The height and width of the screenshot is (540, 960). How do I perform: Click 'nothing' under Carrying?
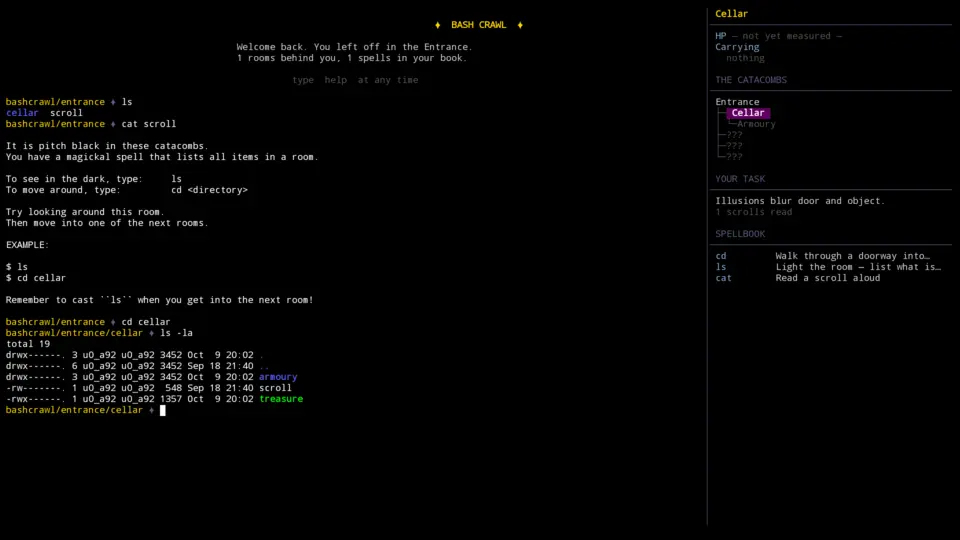pos(745,58)
